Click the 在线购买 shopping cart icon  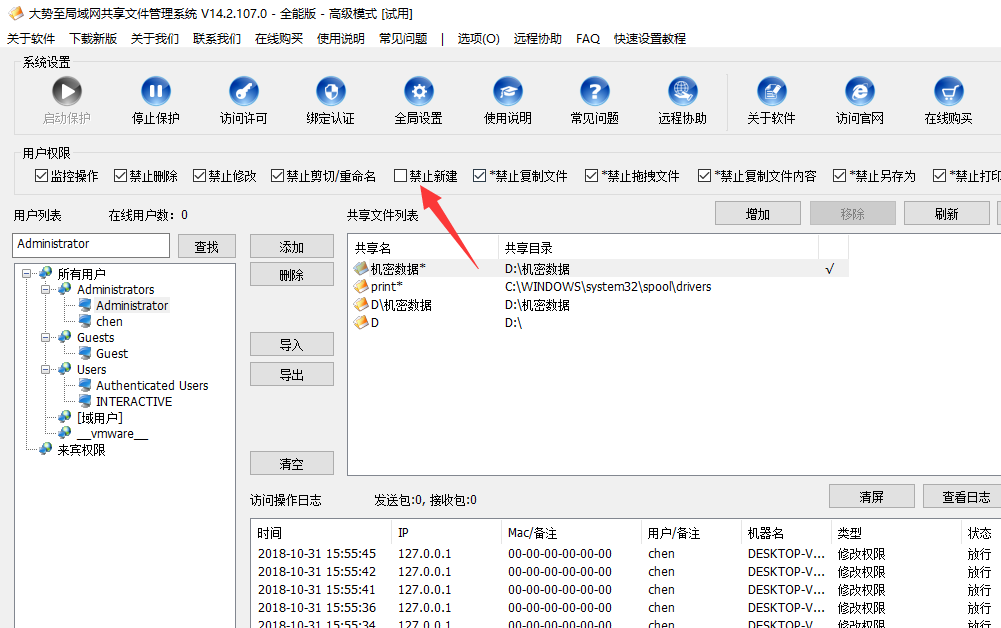pyautogui.click(x=948, y=93)
